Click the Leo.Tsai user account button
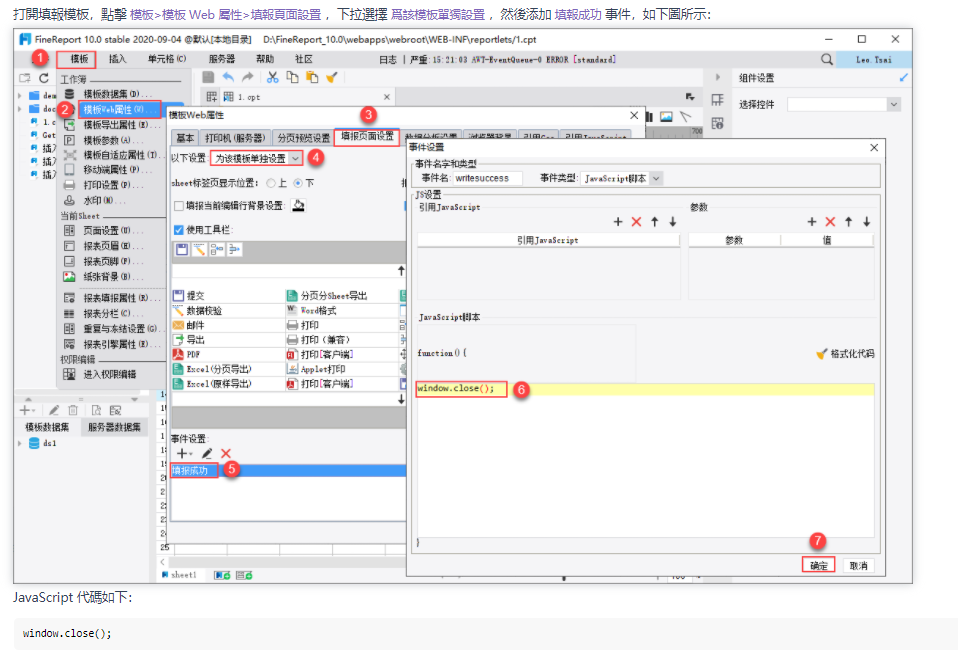This screenshot has width=958, height=654. pos(874,59)
